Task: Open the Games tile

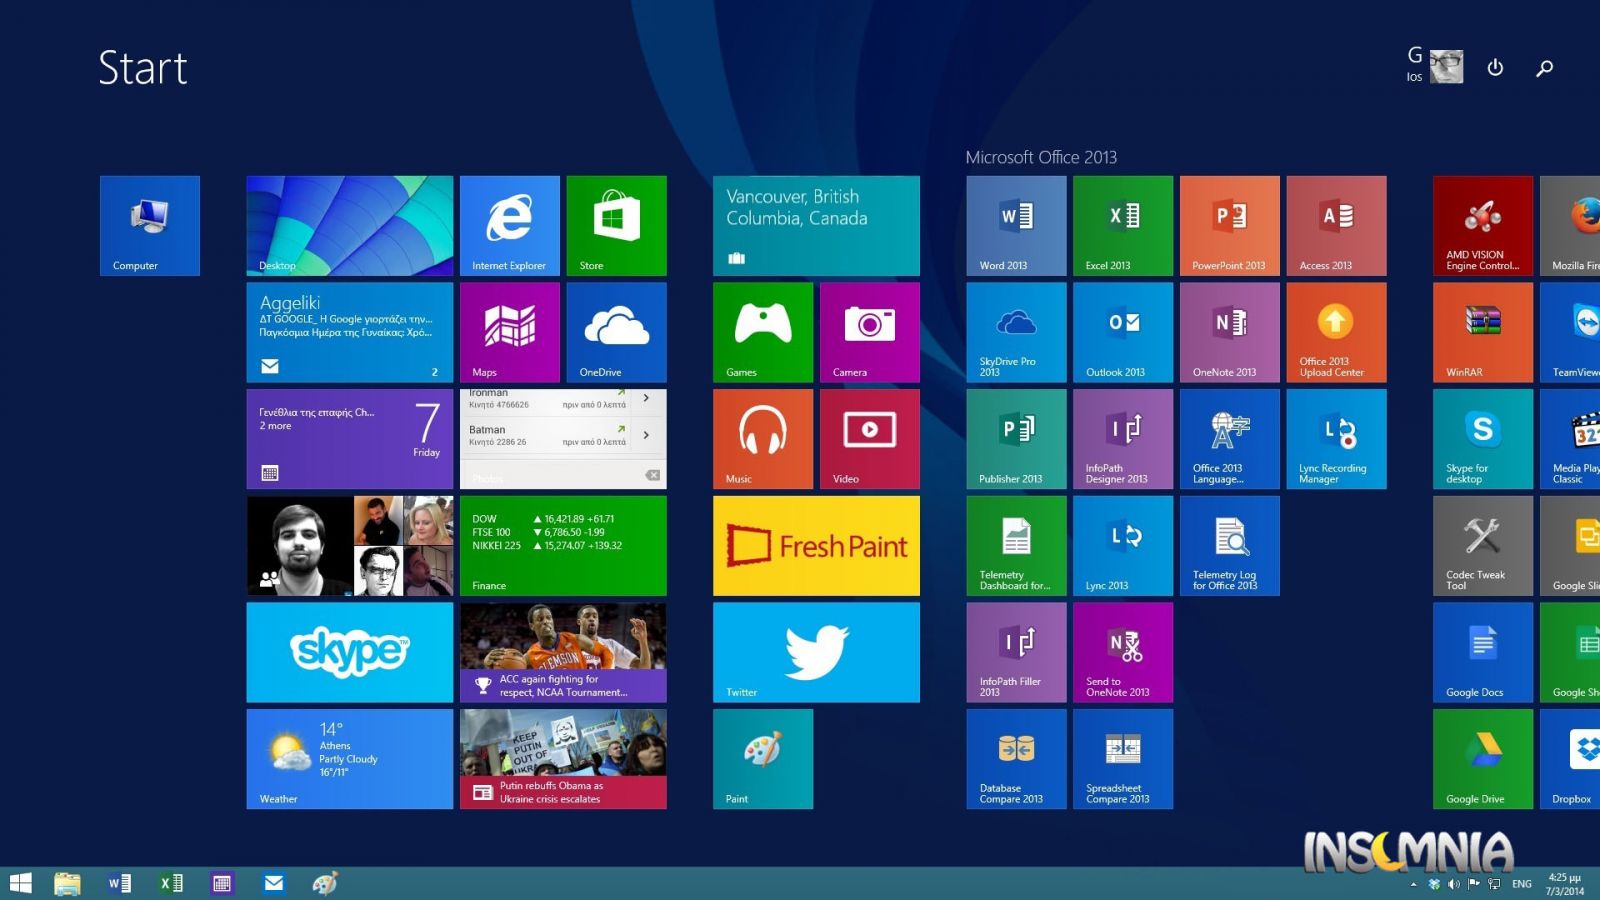Action: pos(763,332)
